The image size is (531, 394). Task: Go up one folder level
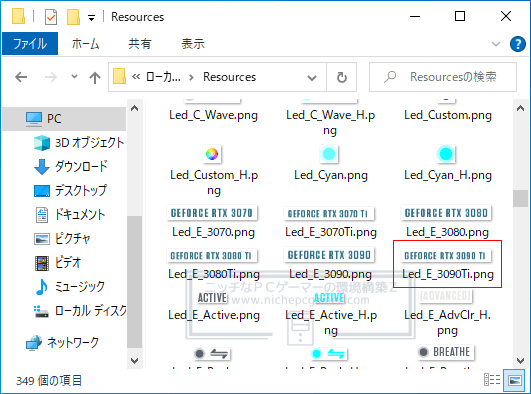coord(95,78)
